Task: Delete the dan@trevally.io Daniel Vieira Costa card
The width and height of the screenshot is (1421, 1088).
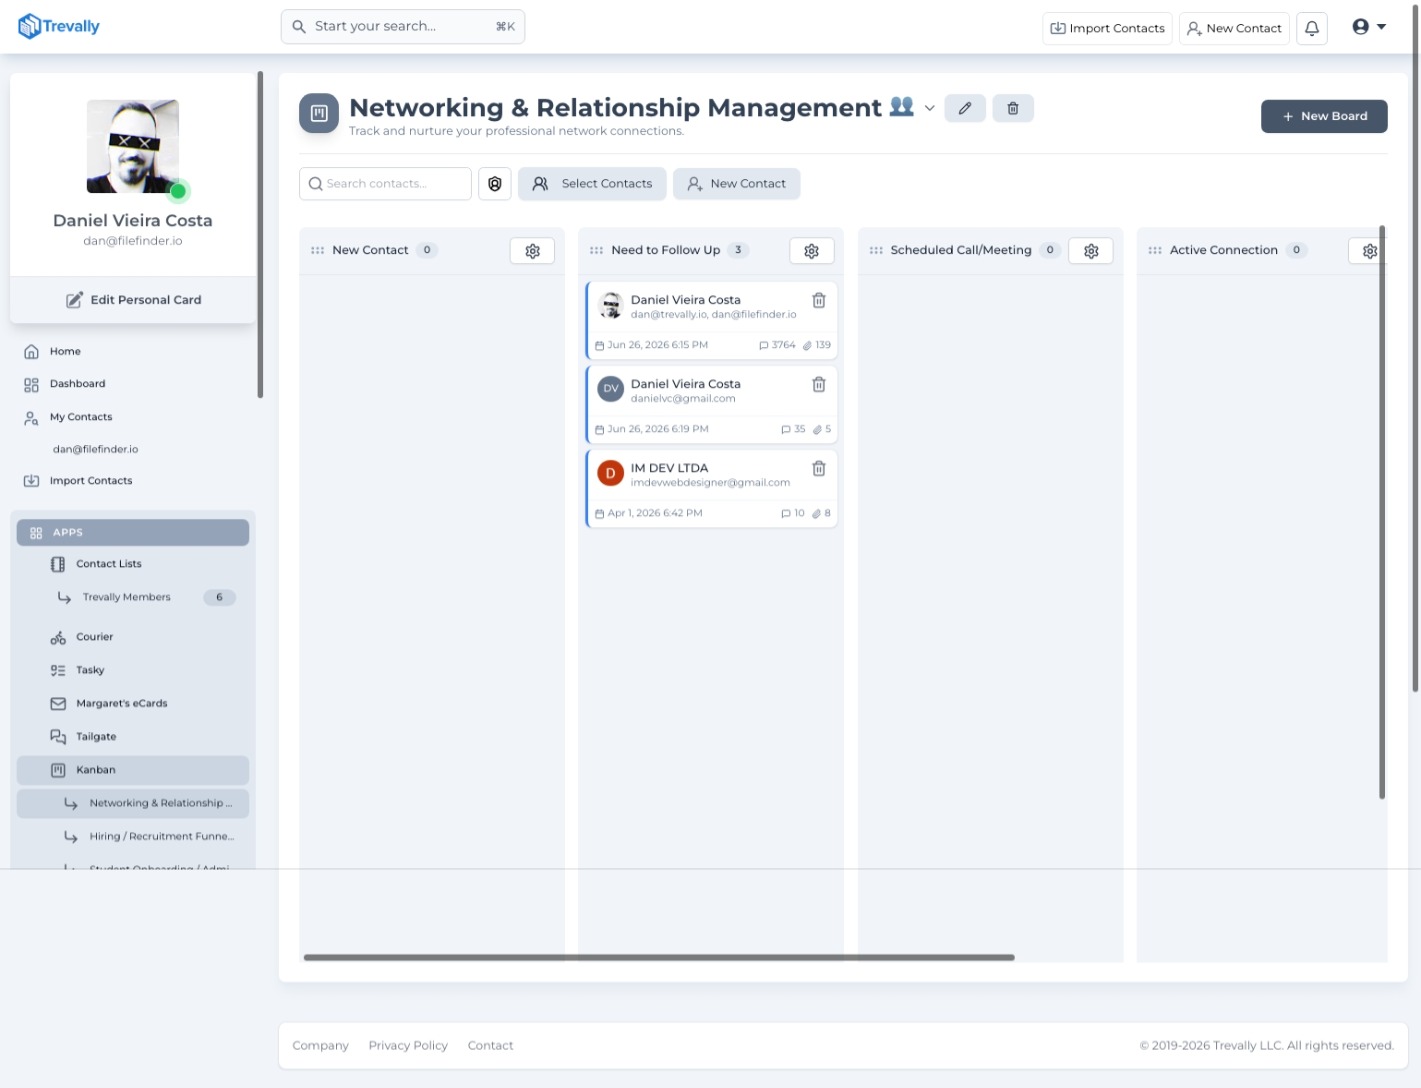Action: (x=819, y=300)
